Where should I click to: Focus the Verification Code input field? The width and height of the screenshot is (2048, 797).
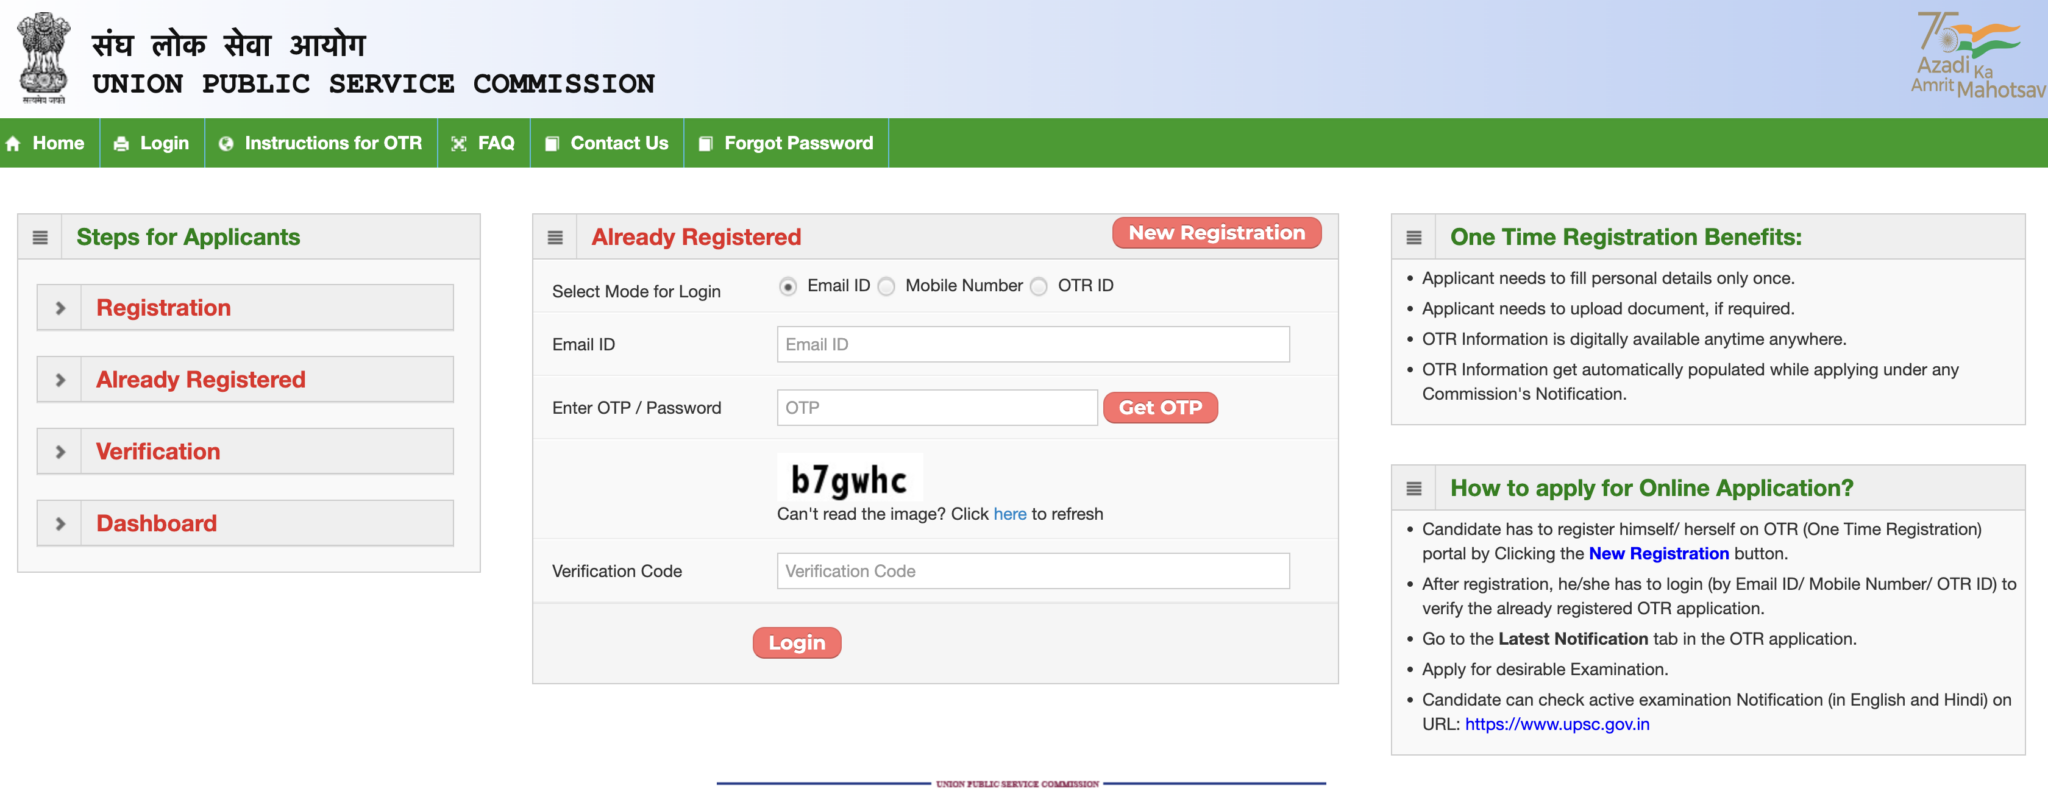coord(1032,571)
